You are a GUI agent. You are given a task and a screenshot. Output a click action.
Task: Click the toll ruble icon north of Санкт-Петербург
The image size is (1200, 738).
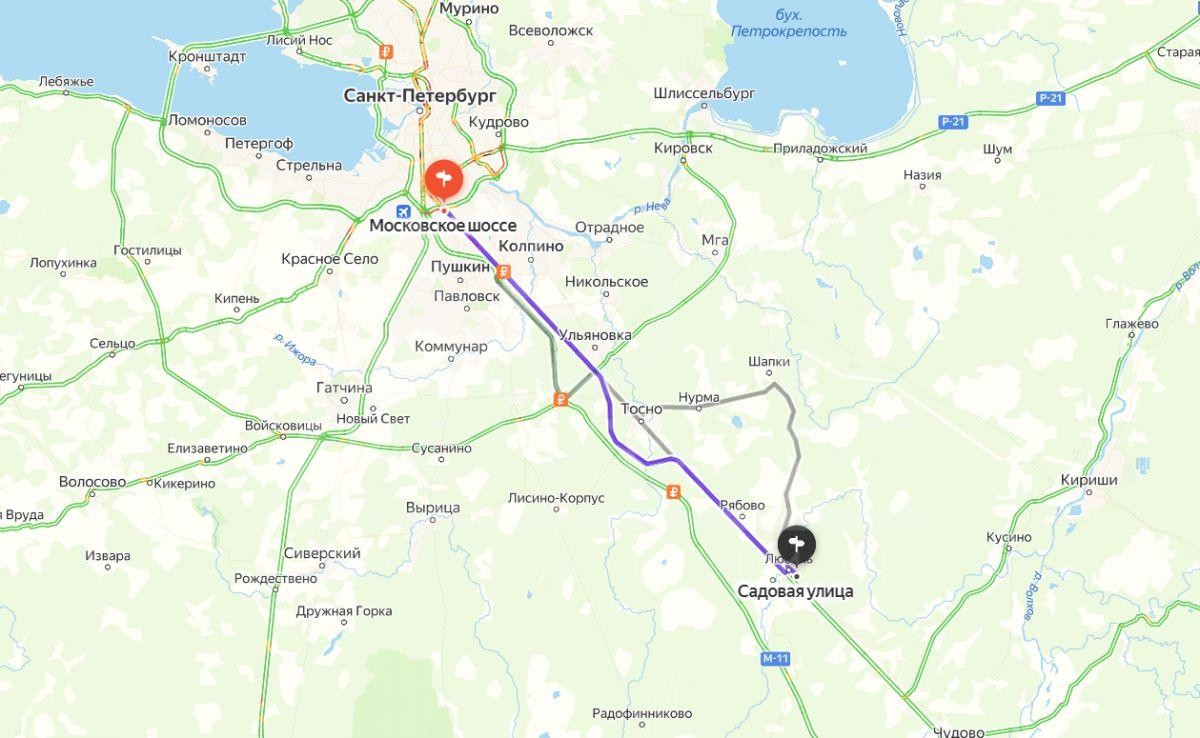[x=387, y=52]
